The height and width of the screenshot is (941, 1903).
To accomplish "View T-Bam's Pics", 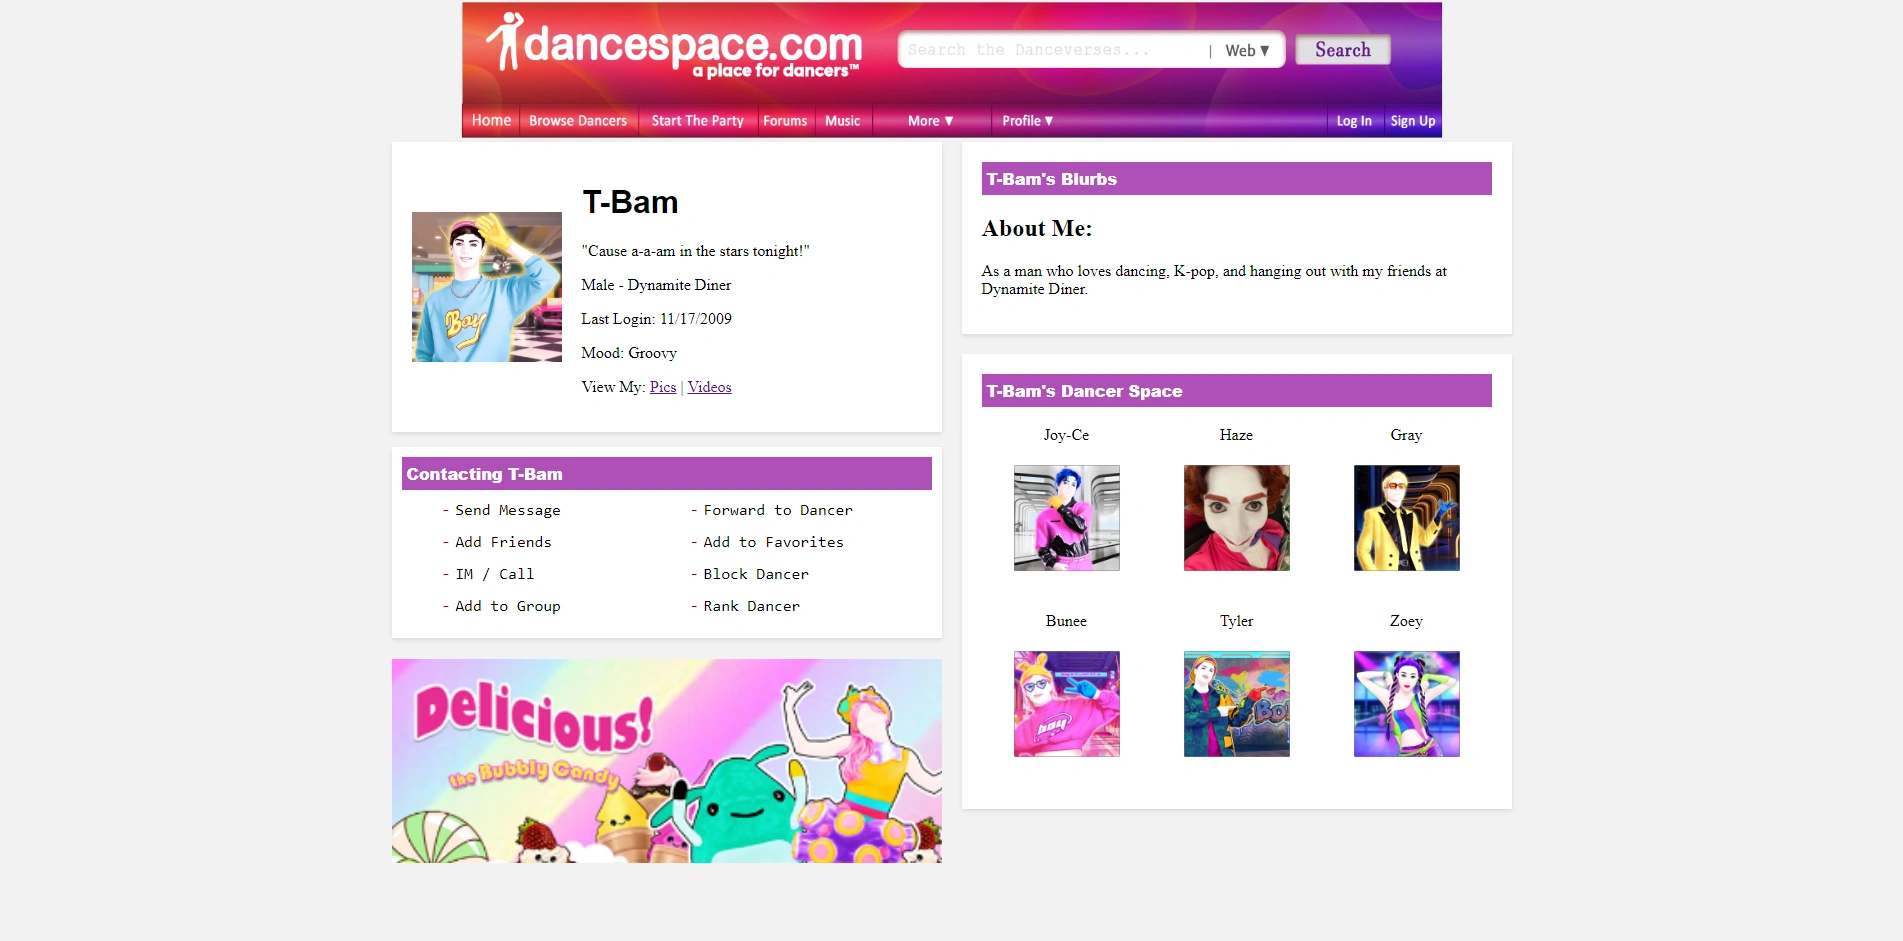I will click(662, 387).
